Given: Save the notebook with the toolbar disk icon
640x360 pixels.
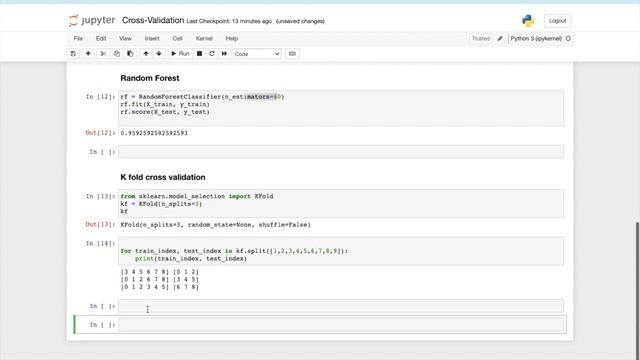Looking at the screenshot, I should 73,54.
